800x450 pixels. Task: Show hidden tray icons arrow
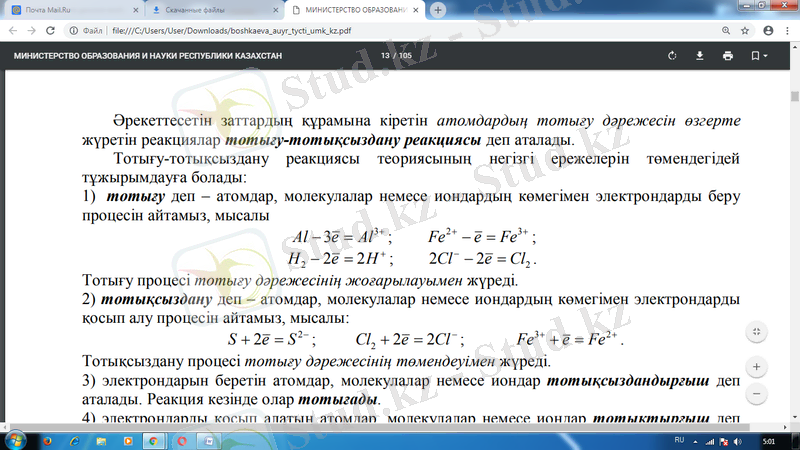tap(695, 441)
